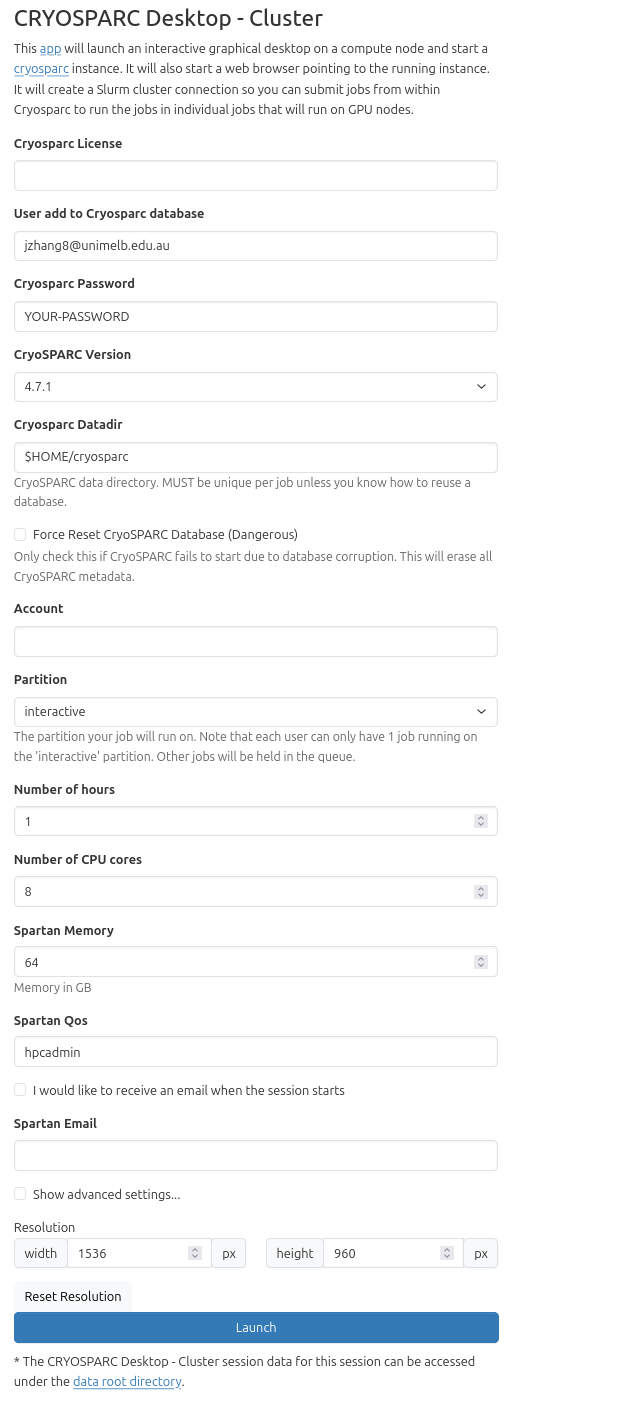The width and height of the screenshot is (642, 1418).
Task: Click the resolution height stepper arrows
Action: pyautogui.click(x=447, y=1253)
